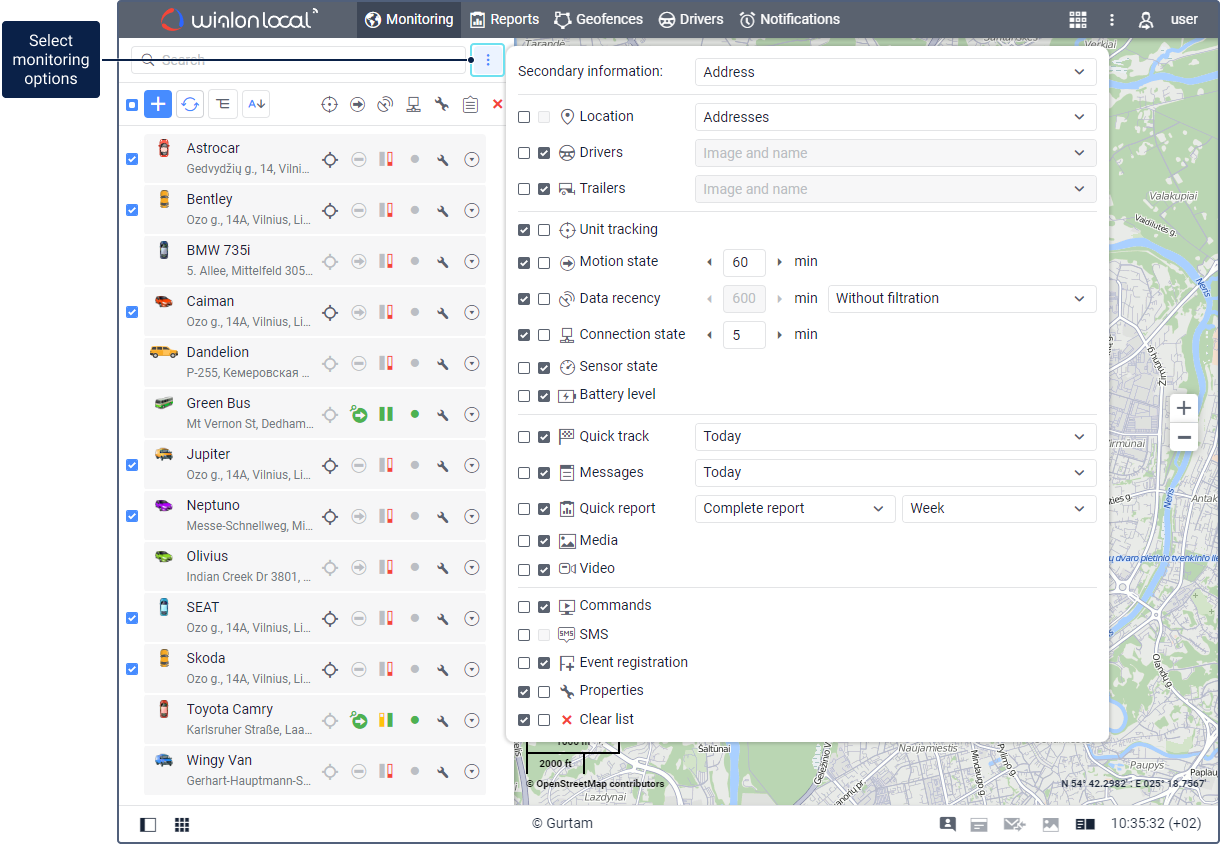The image size is (1220, 844).
Task: Uncheck the Astrocar unit checkbox
Action: point(132,159)
